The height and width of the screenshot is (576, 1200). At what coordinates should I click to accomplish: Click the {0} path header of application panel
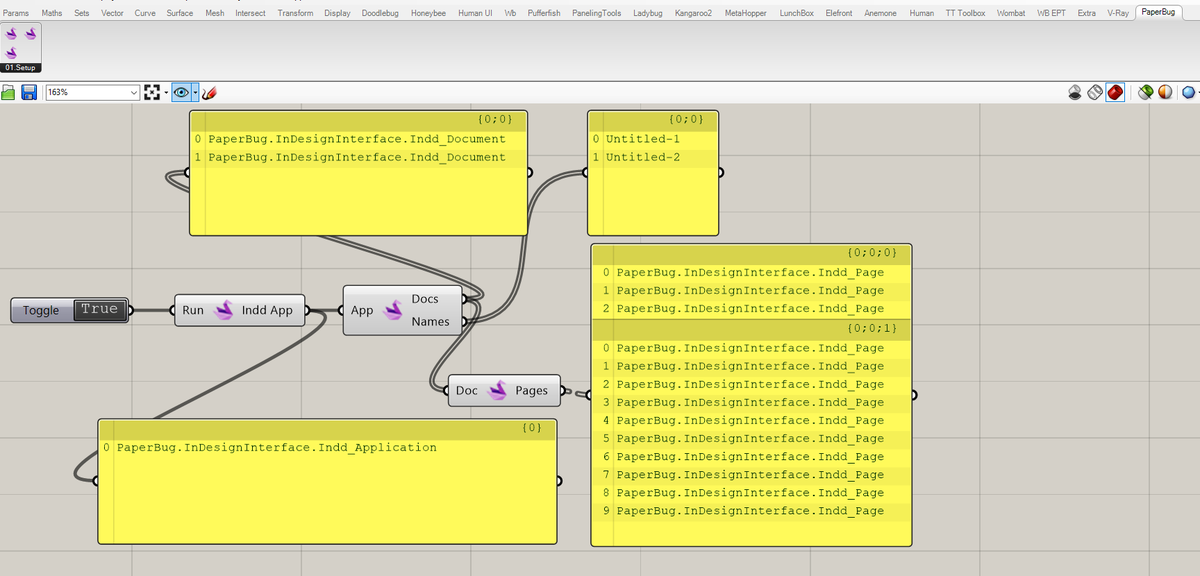pos(327,428)
